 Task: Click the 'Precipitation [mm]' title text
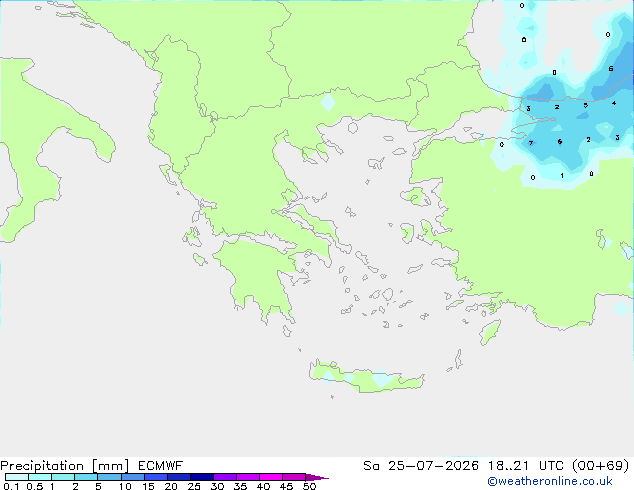[65, 466]
